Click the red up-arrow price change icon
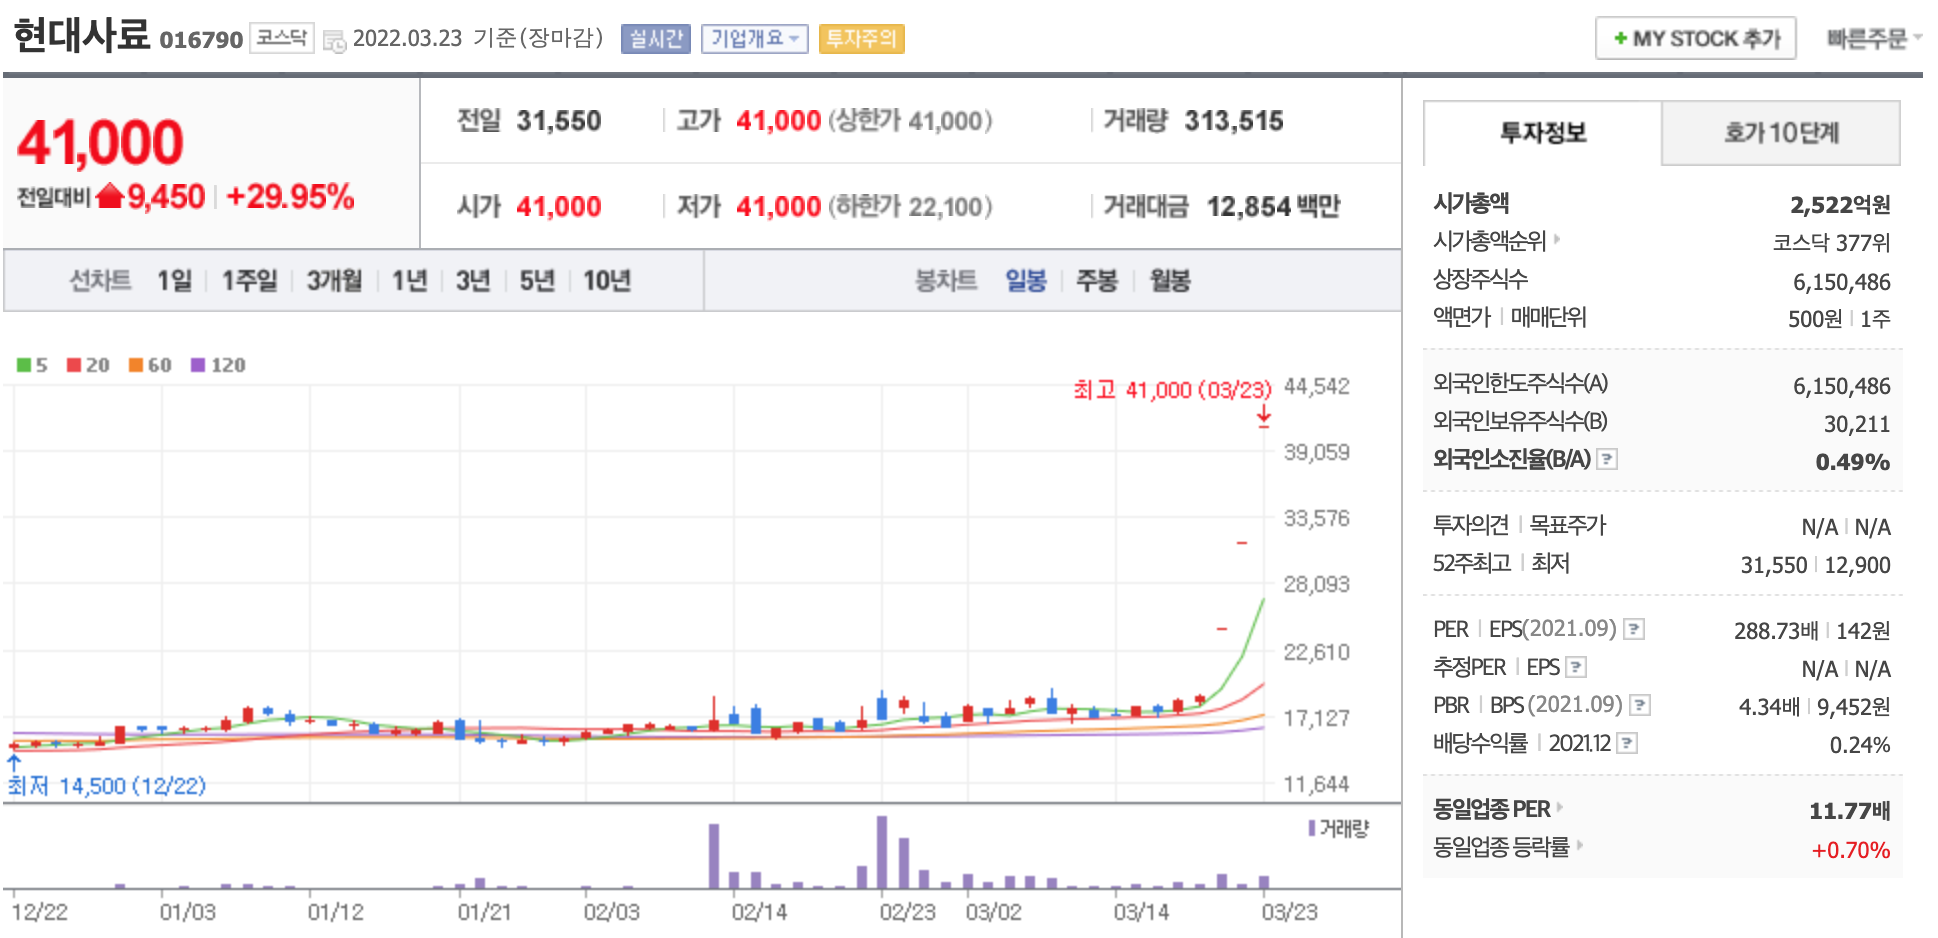Viewport: 1938px width, 938px height. pyautogui.click(x=109, y=196)
